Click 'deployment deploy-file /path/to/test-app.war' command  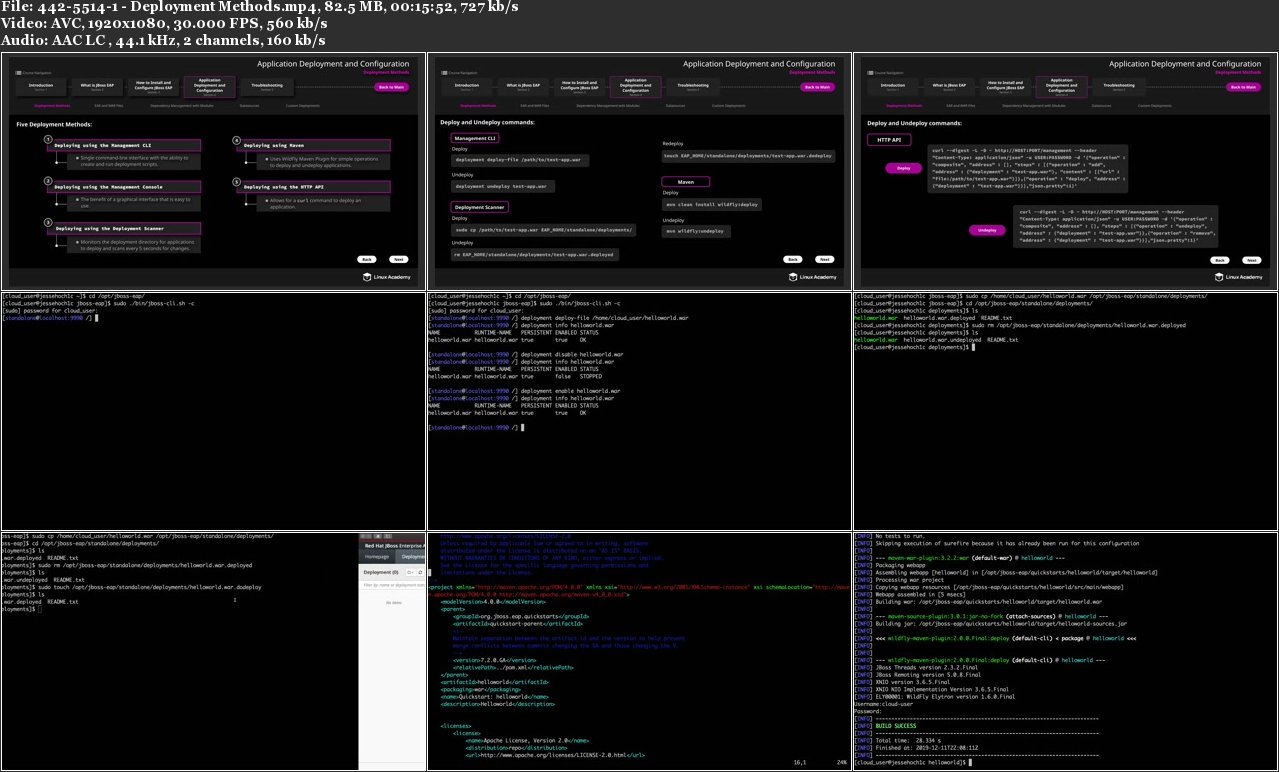point(520,160)
